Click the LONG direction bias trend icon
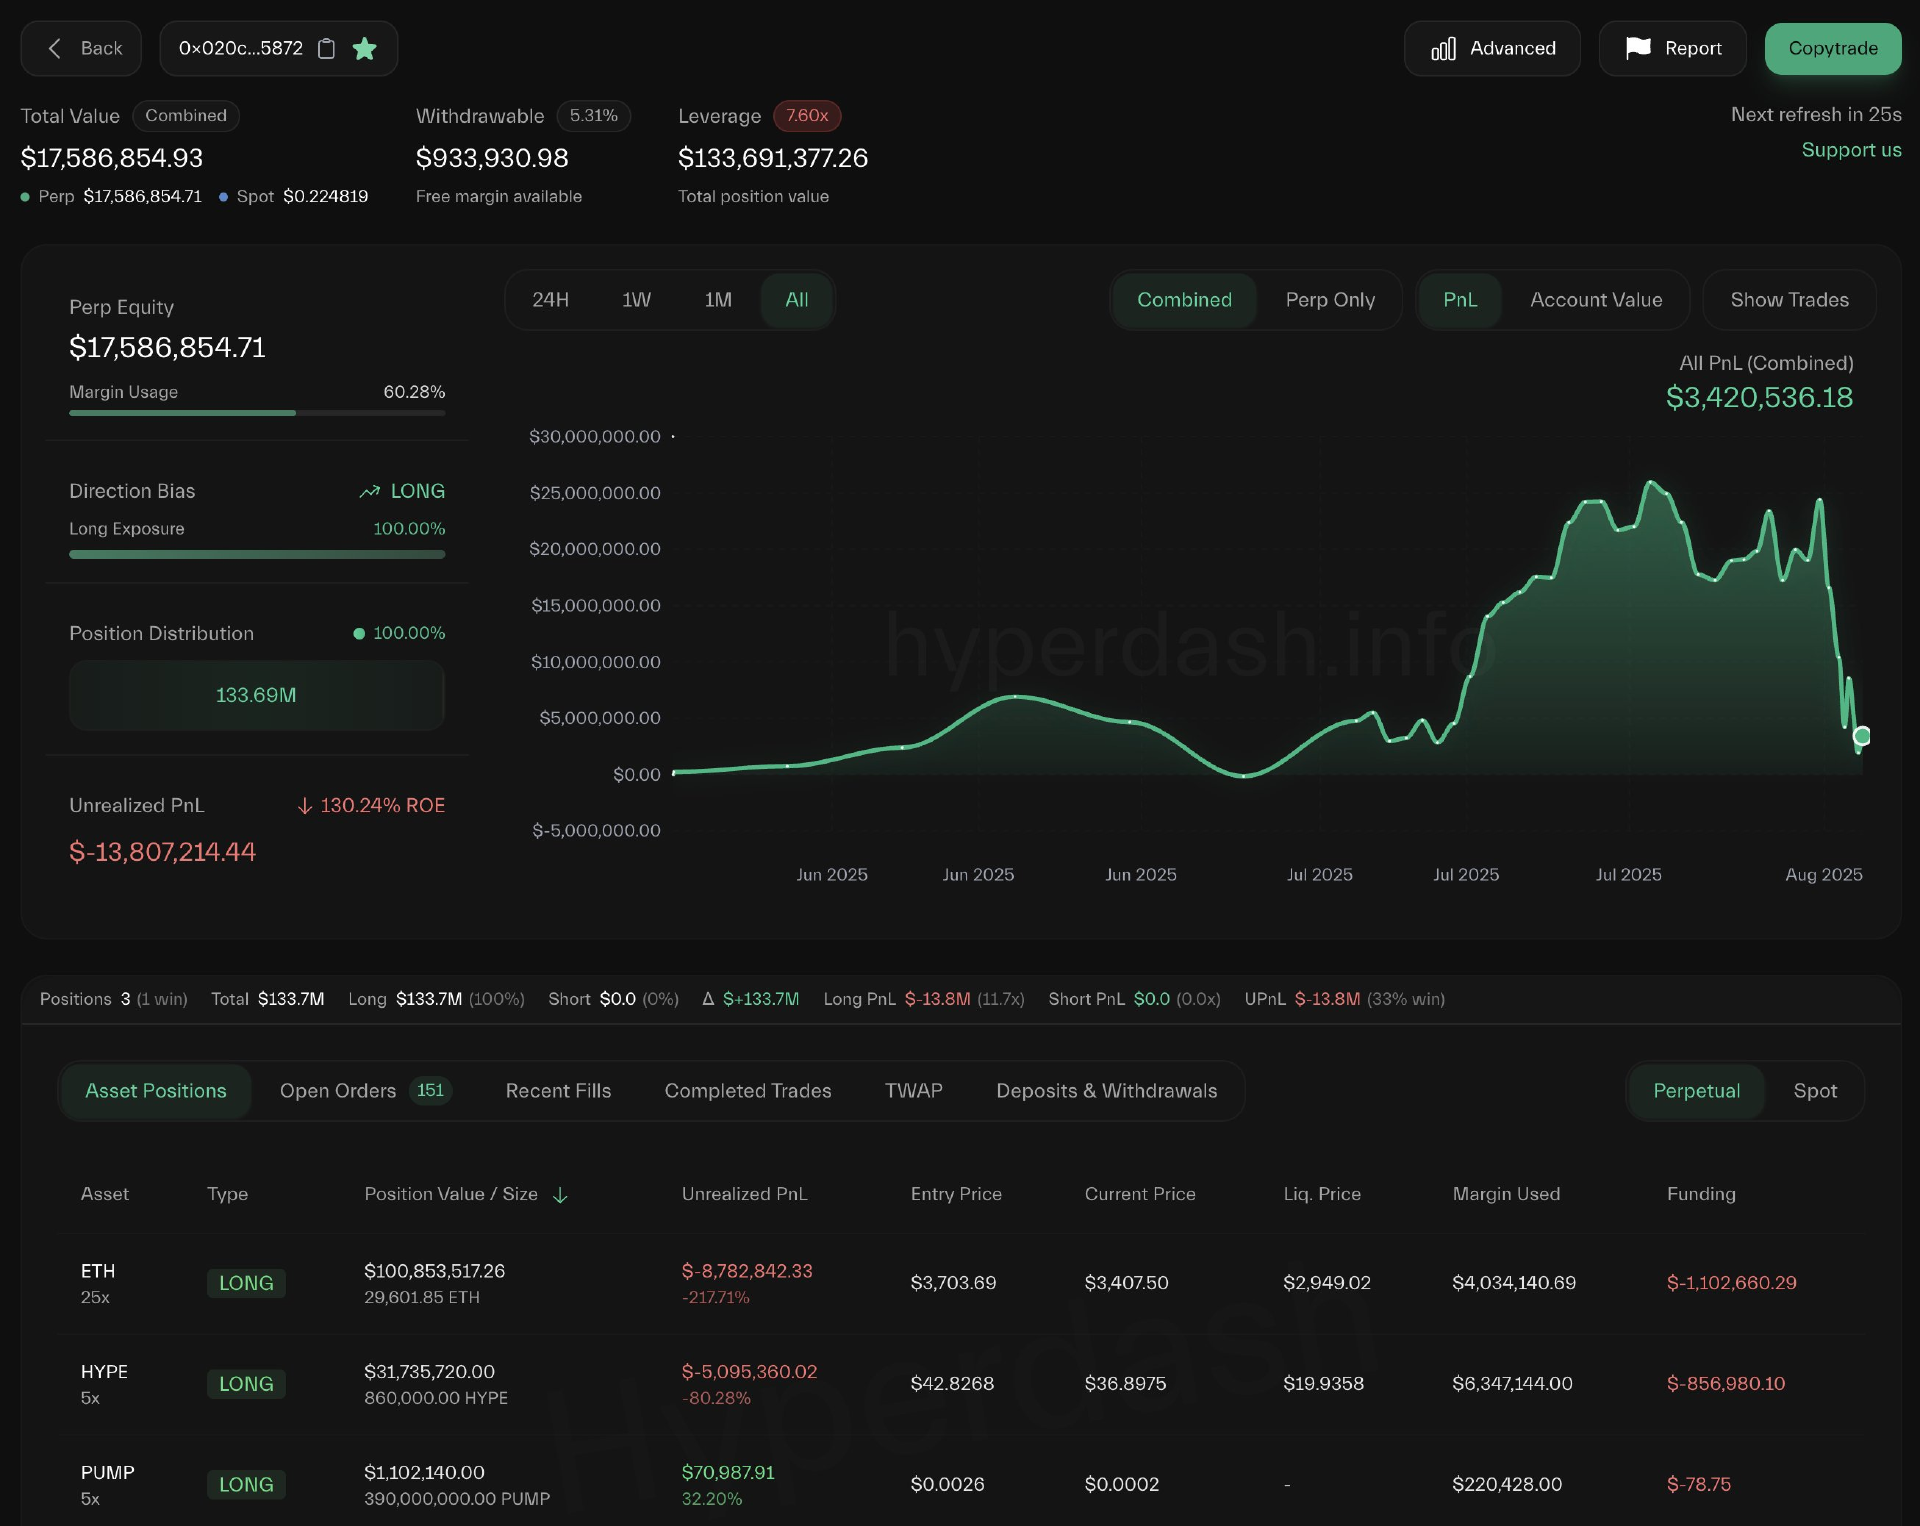Viewport: 1920px width, 1526px height. [x=370, y=491]
